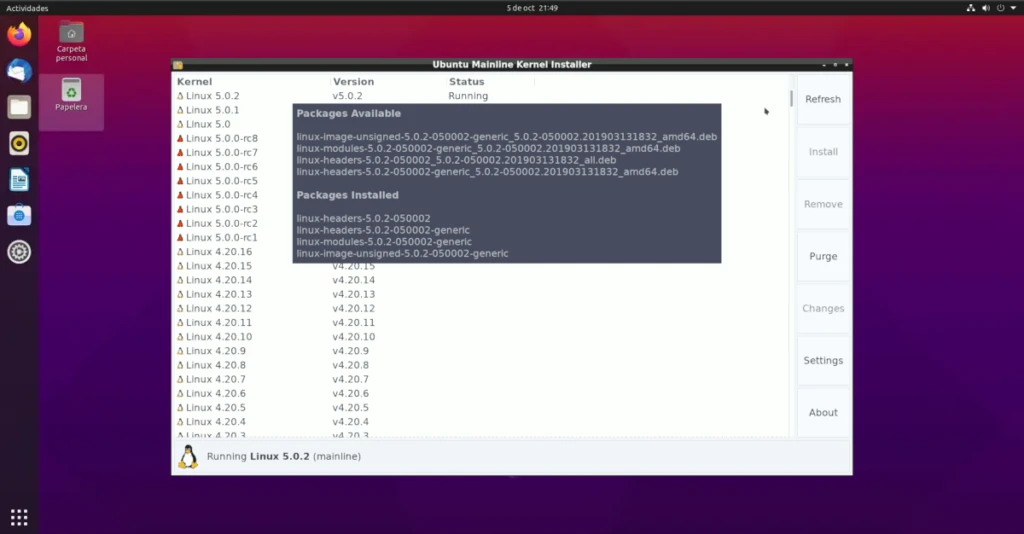
Task: Click red tux icon of Linux 5.0.0-rc1
Action: tap(180, 238)
